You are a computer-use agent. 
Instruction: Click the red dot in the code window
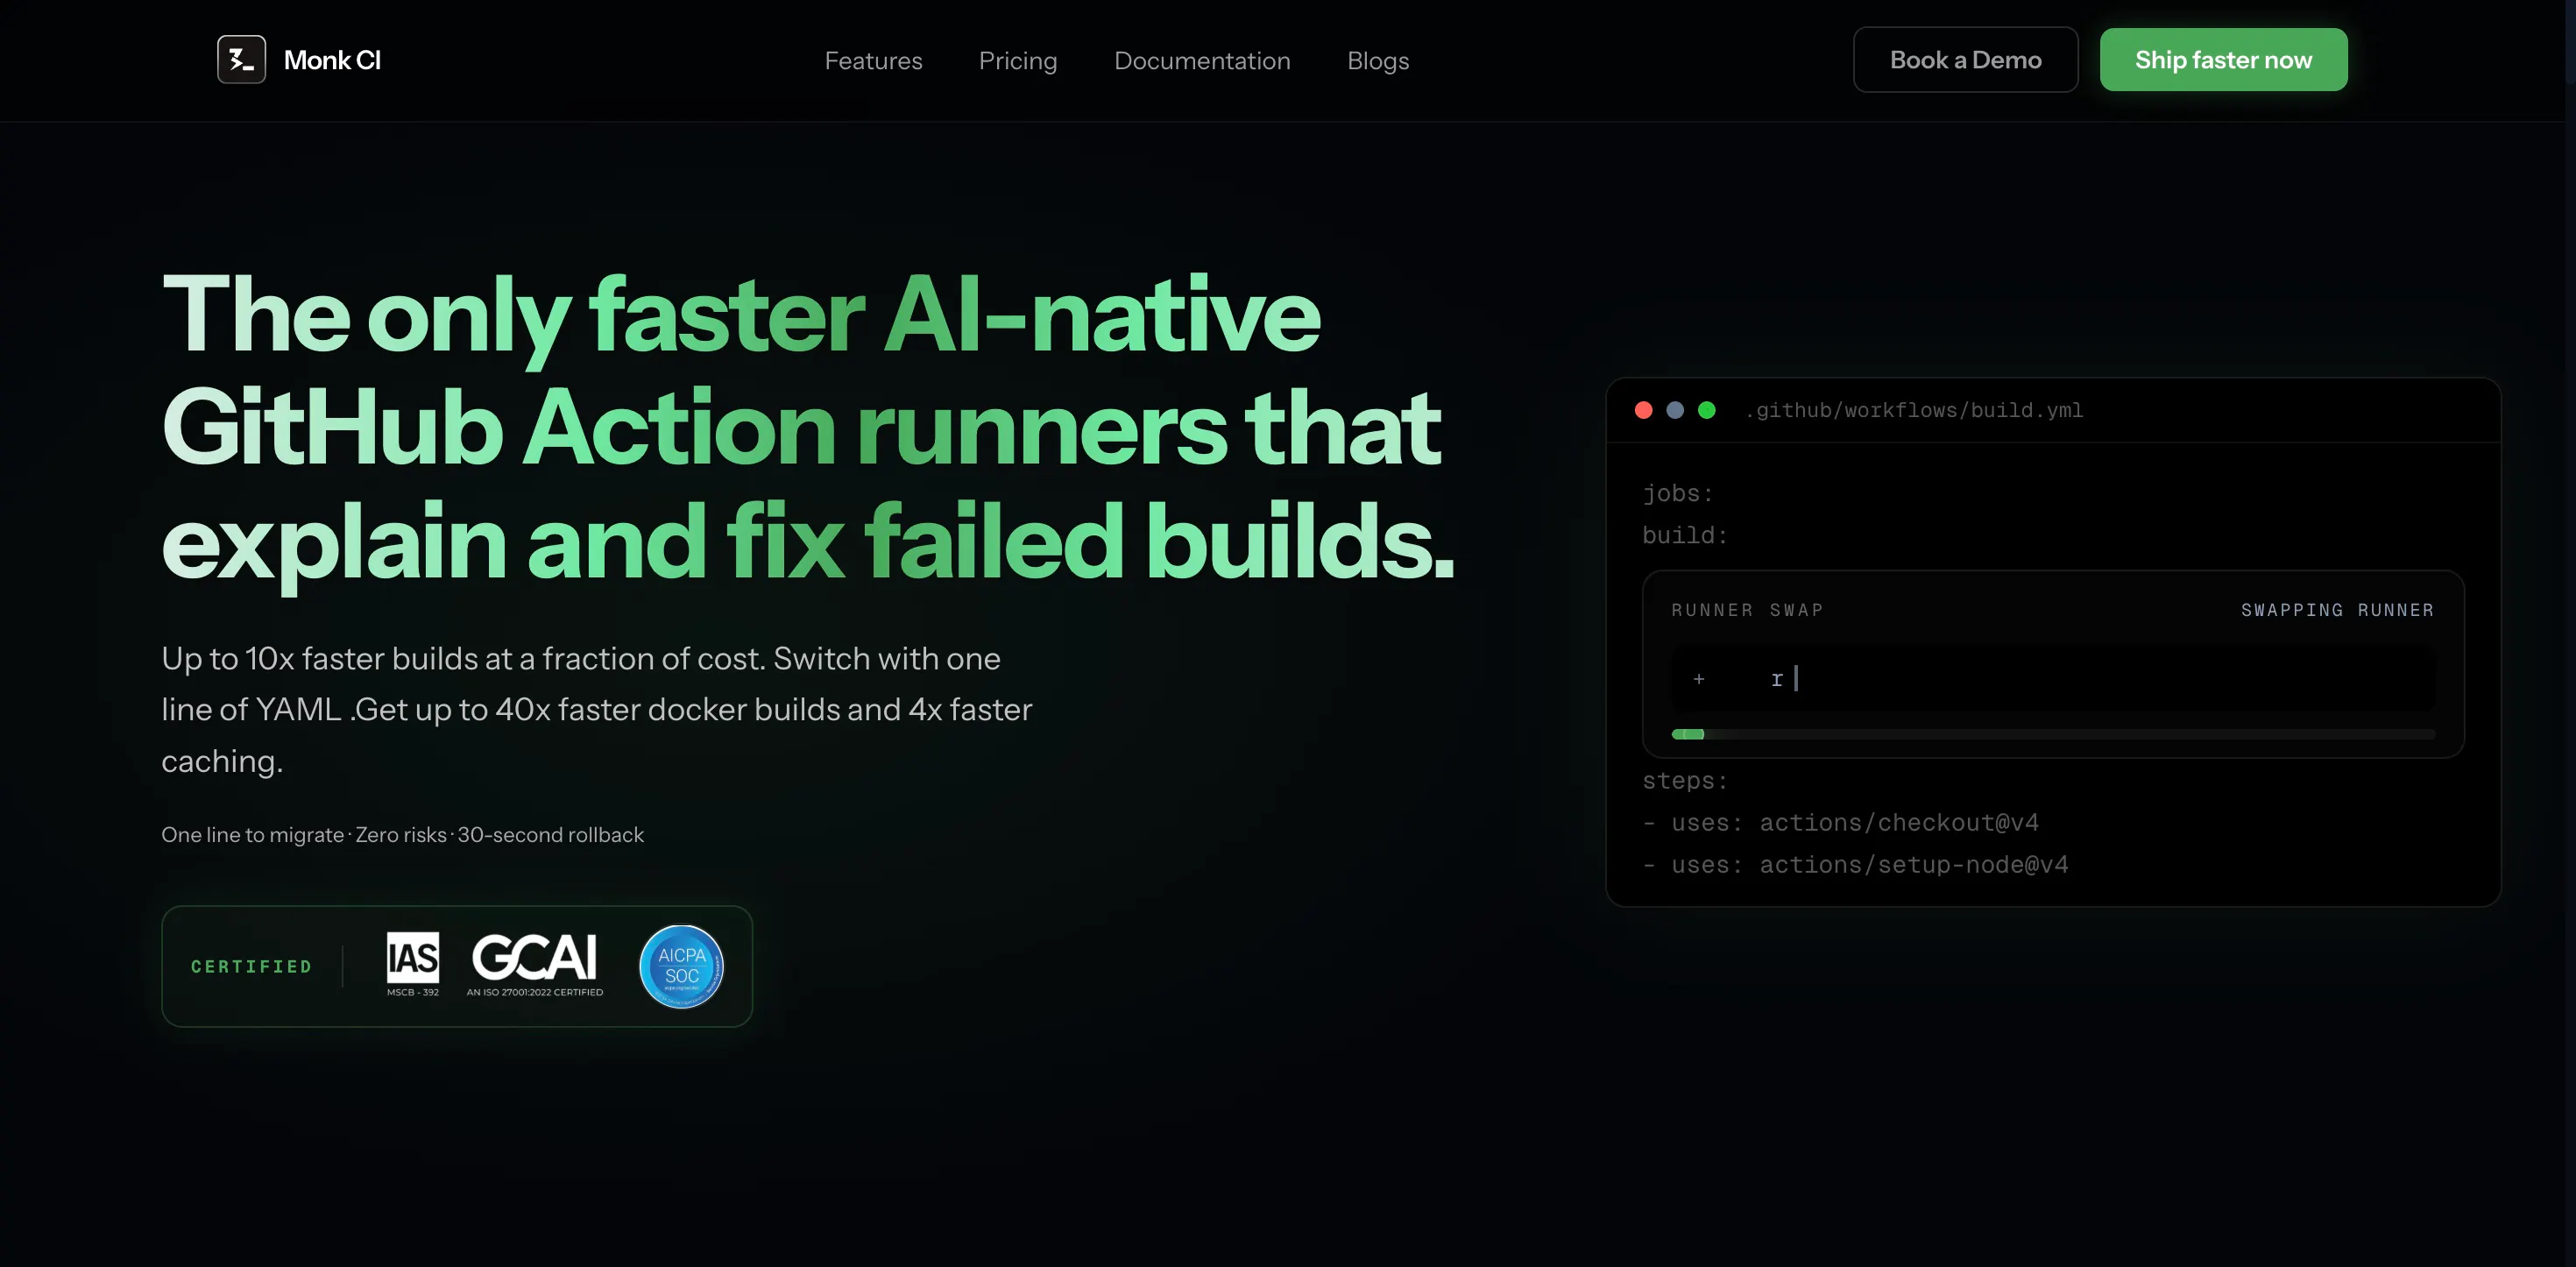1643,410
